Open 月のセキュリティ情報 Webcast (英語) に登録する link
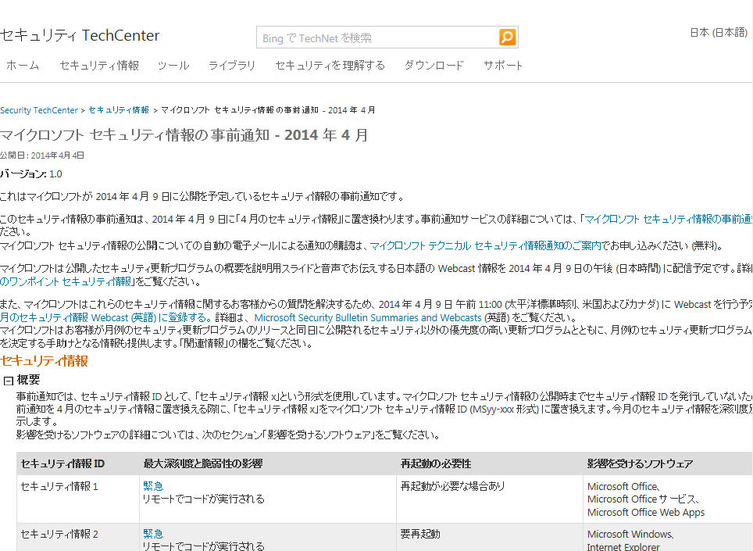This screenshot has height=551, width=753. point(105,318)
